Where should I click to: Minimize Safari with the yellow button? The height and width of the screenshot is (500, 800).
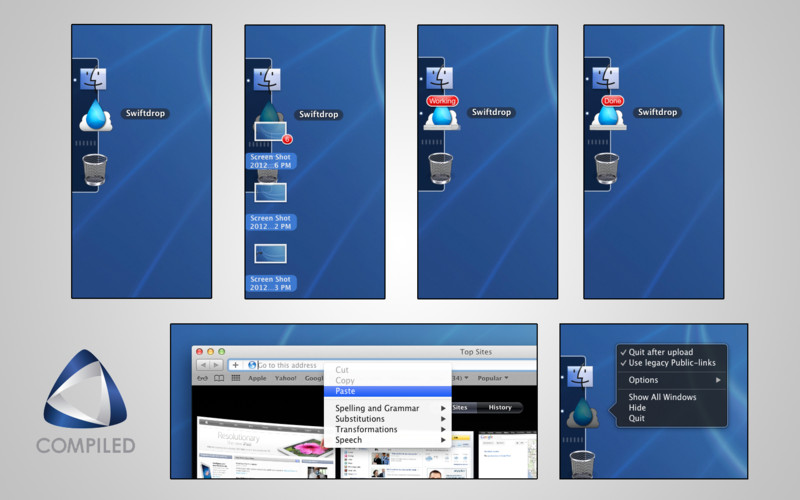click(x=210, y=352)
